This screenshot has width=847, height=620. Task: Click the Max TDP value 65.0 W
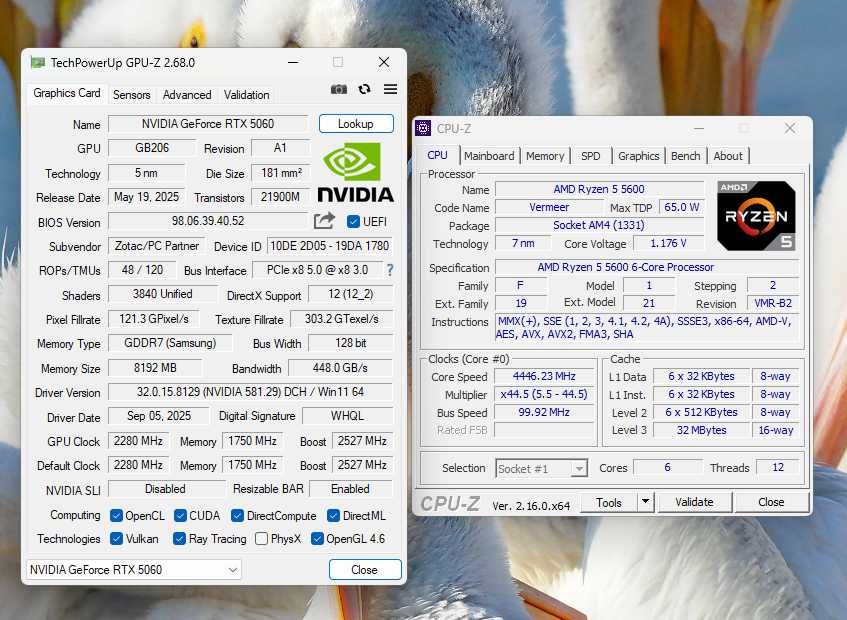682,207
